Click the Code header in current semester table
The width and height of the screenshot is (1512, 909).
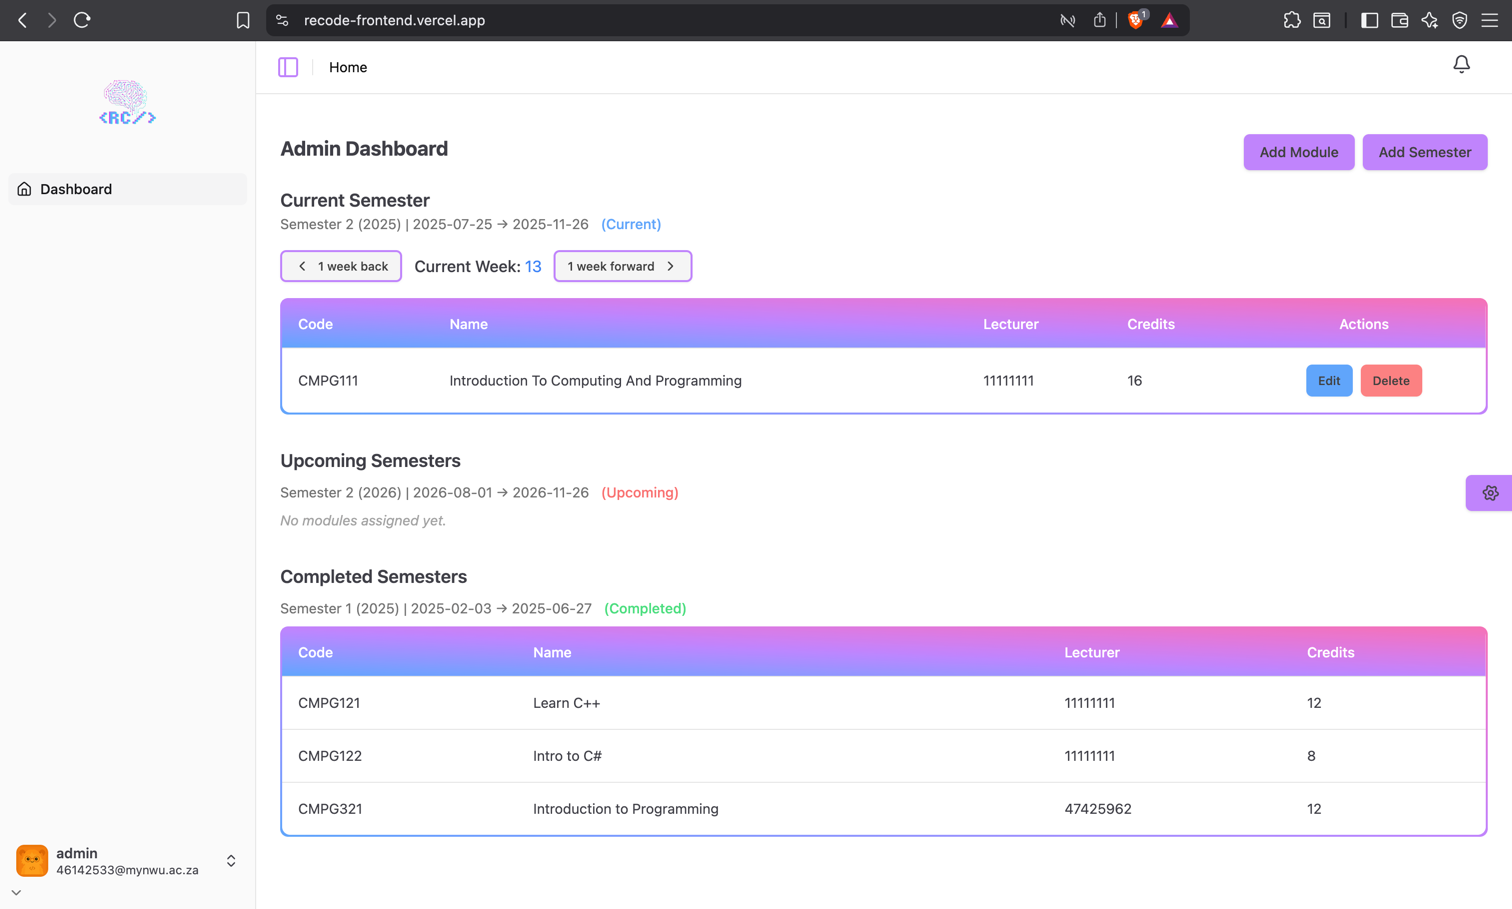point(315,324)
